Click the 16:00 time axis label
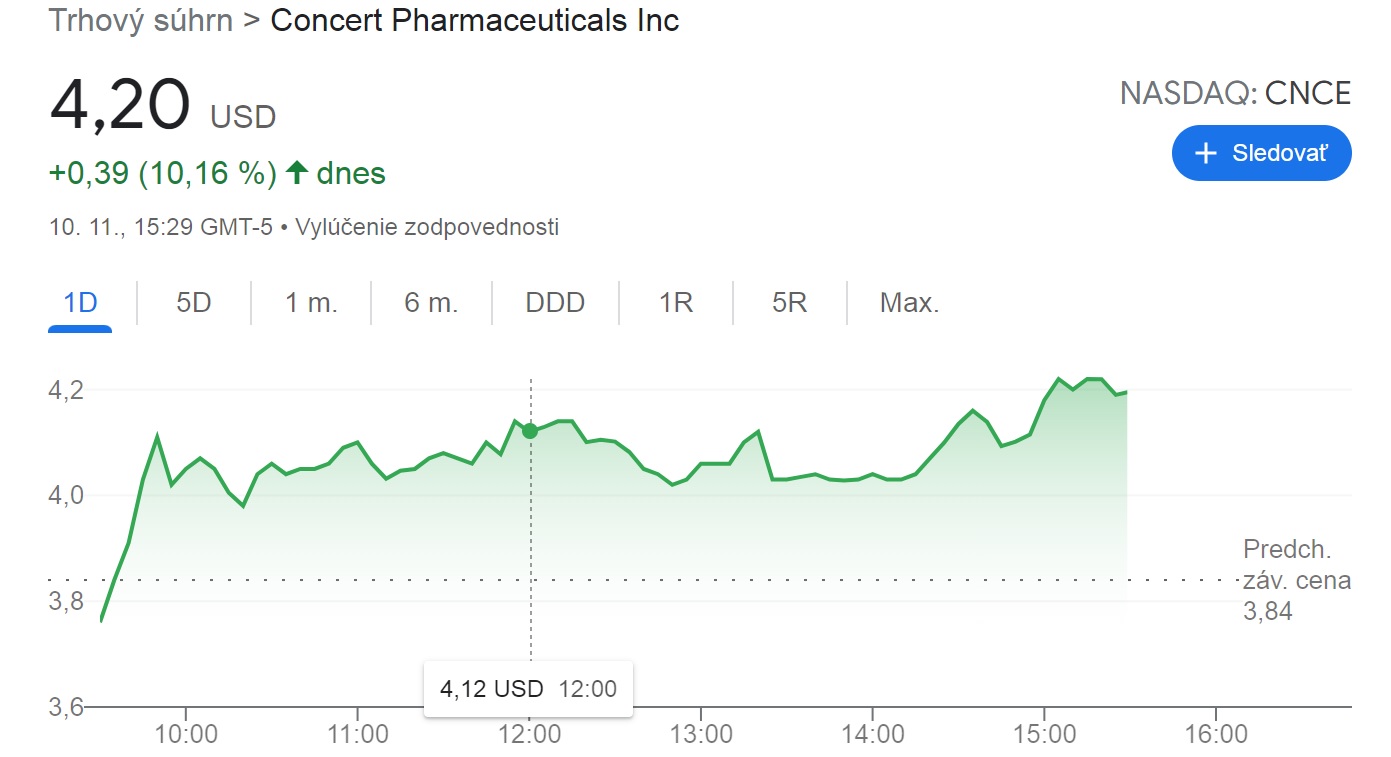The width and height of the screenshot is (1391, 757). [x=1215, y=734]
